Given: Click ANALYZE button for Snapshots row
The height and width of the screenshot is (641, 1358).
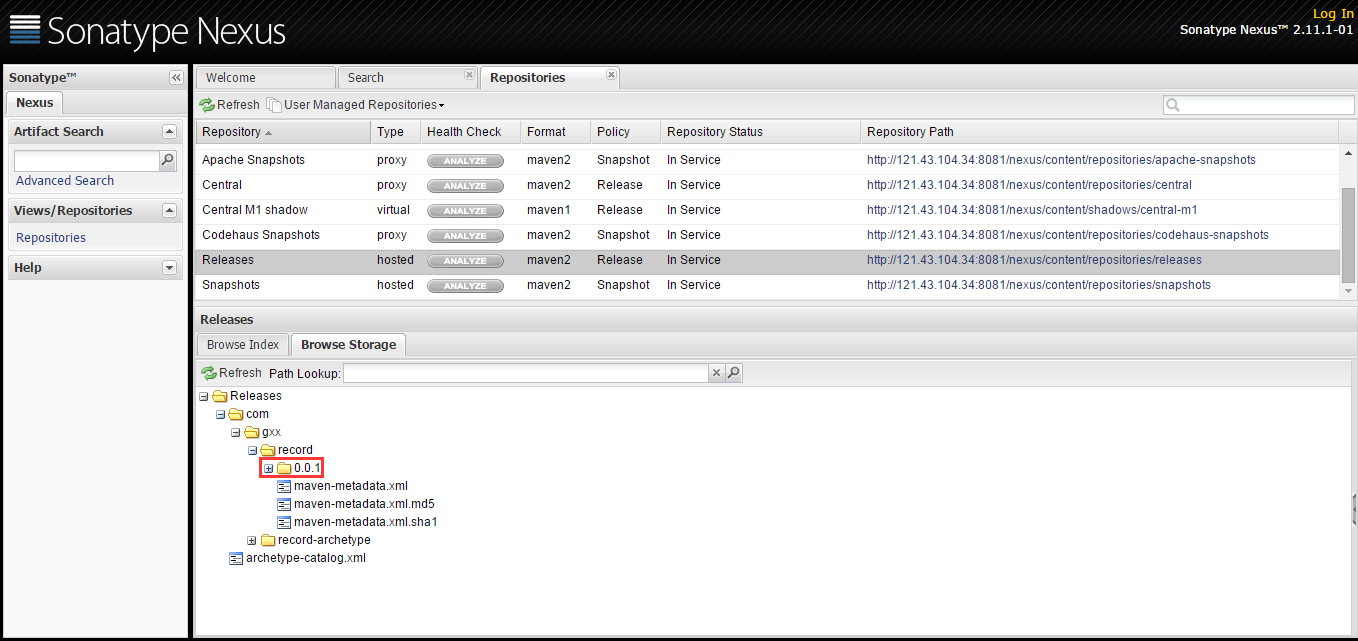Looking at the screenshot, I should [x=465, y=285].
